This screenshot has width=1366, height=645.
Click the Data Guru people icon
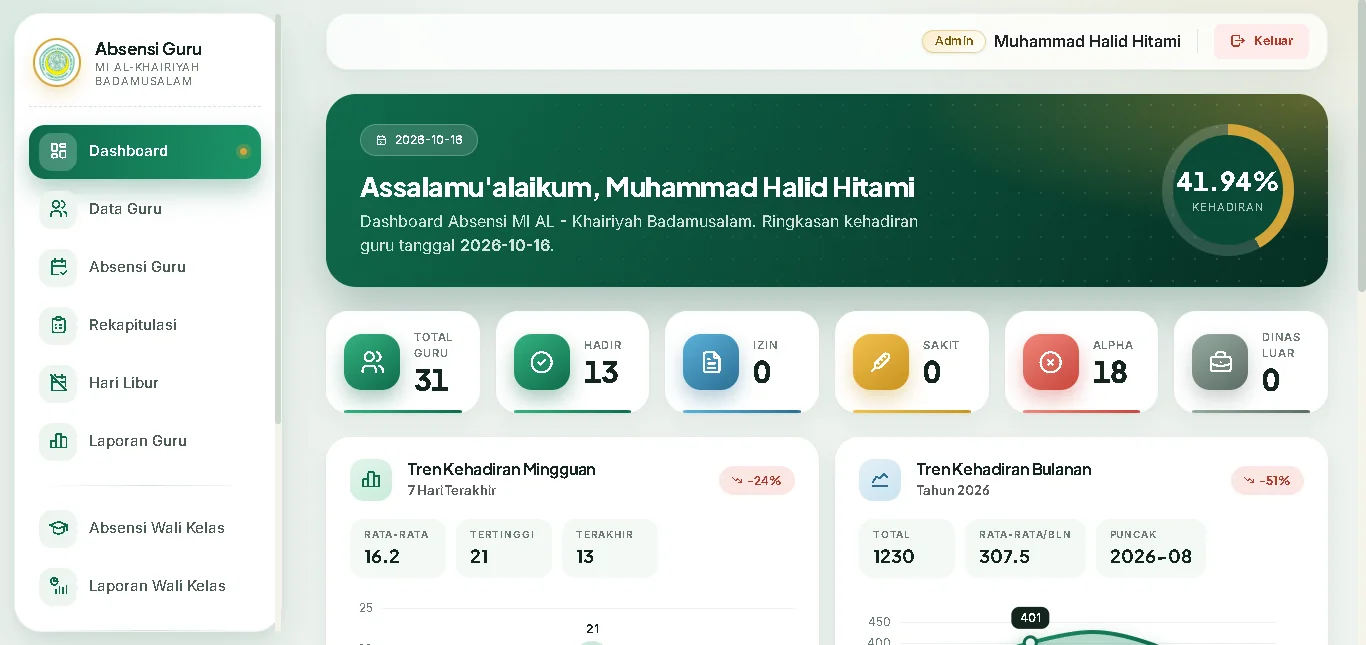coord(58,209)
